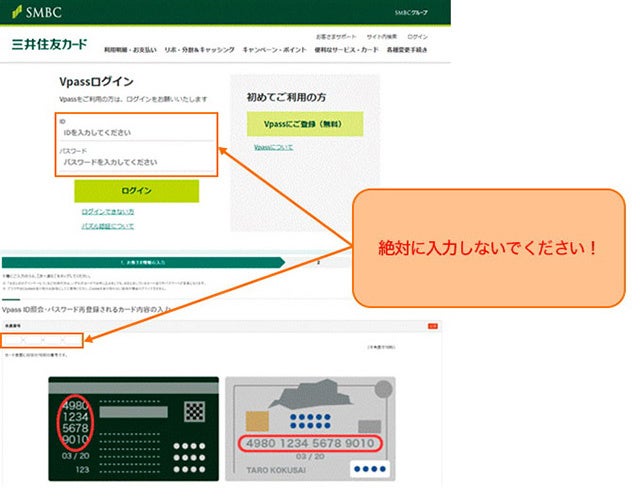
Task: Open 利用明細・お支払い menu
Action: tap(130, 50)
